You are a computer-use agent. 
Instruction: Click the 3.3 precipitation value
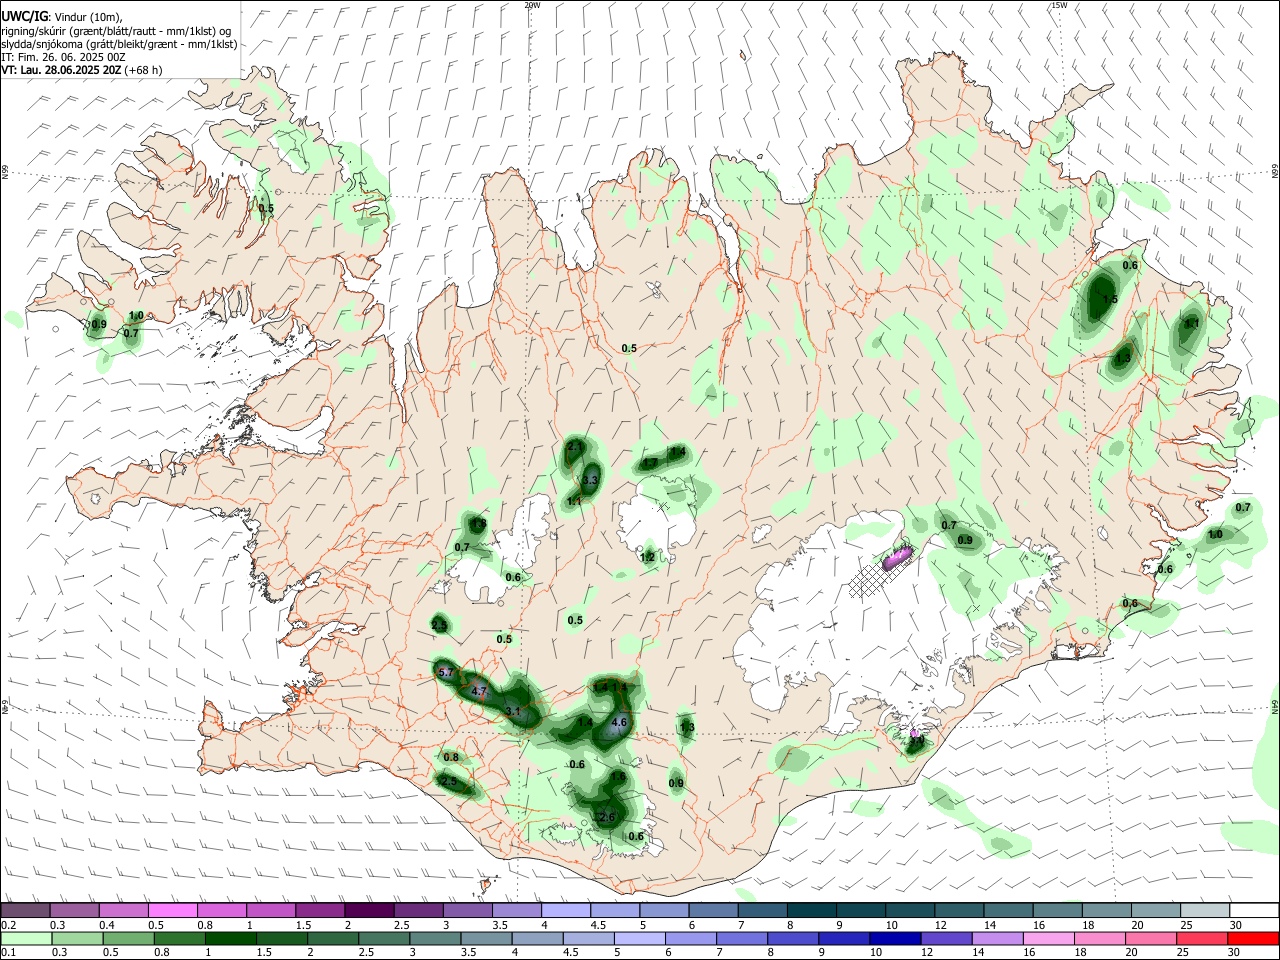(x=590, y=480)
